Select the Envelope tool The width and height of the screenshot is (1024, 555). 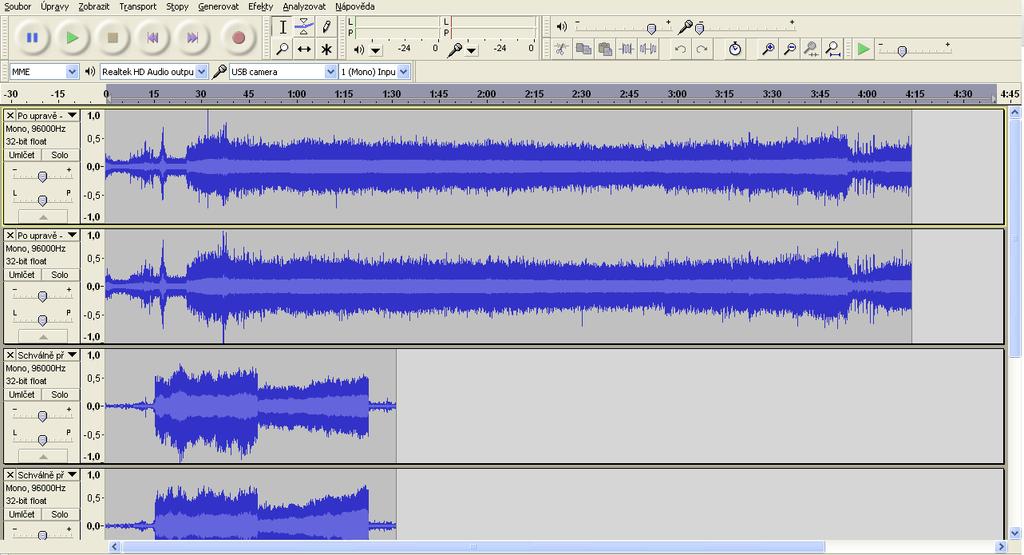[304, 27]
